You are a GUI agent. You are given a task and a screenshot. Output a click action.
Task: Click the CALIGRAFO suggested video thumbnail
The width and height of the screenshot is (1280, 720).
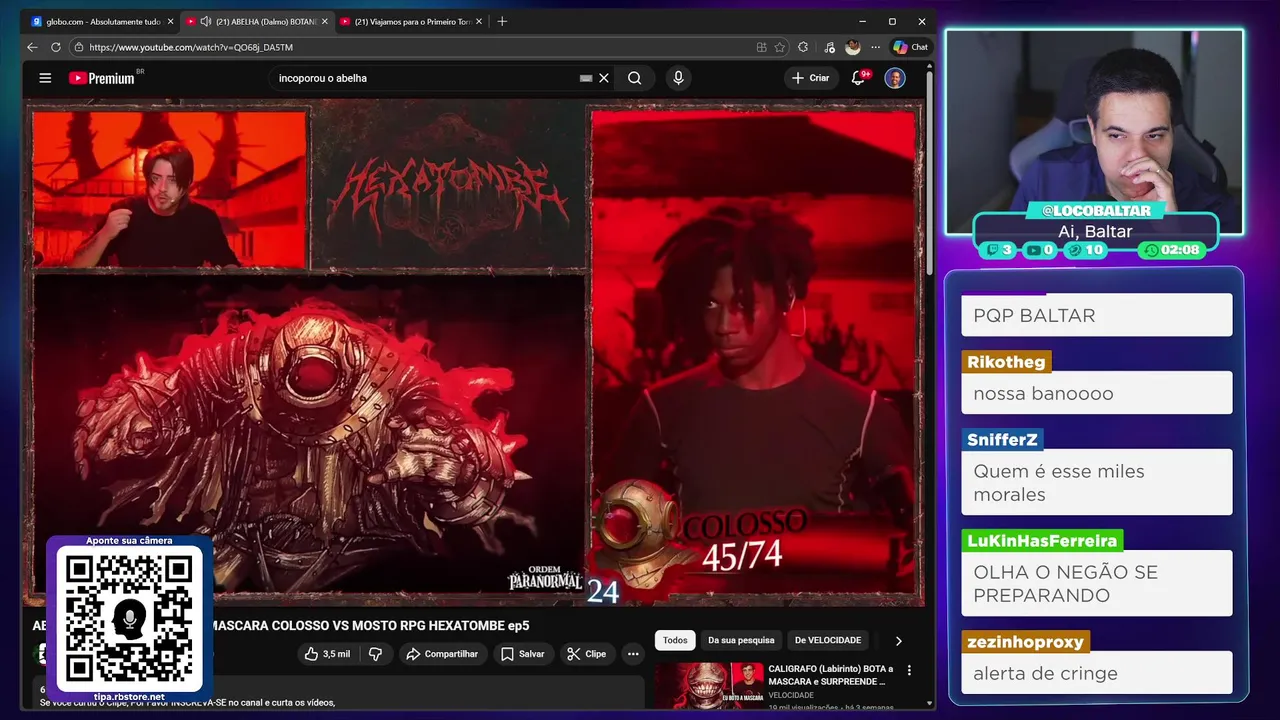pos(709,685)
